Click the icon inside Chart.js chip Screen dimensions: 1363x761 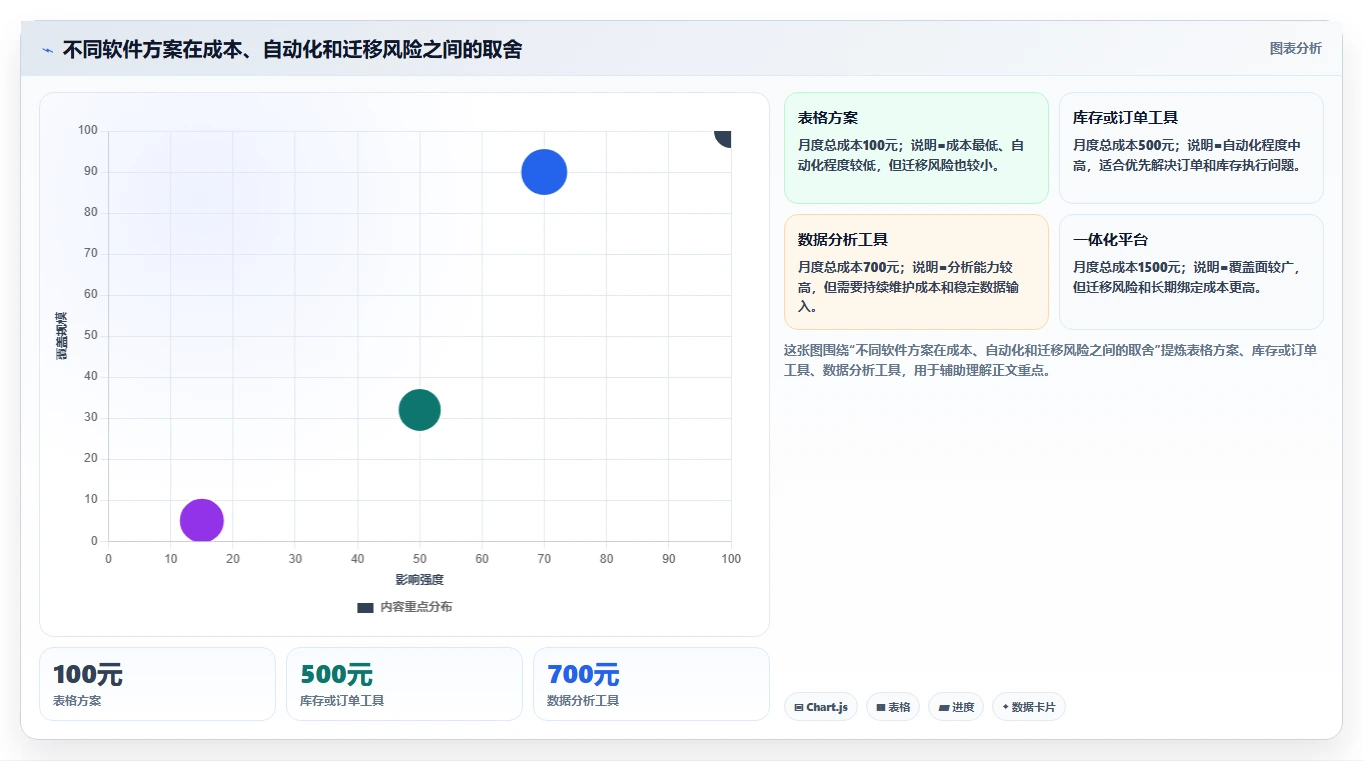pos(799,708)
